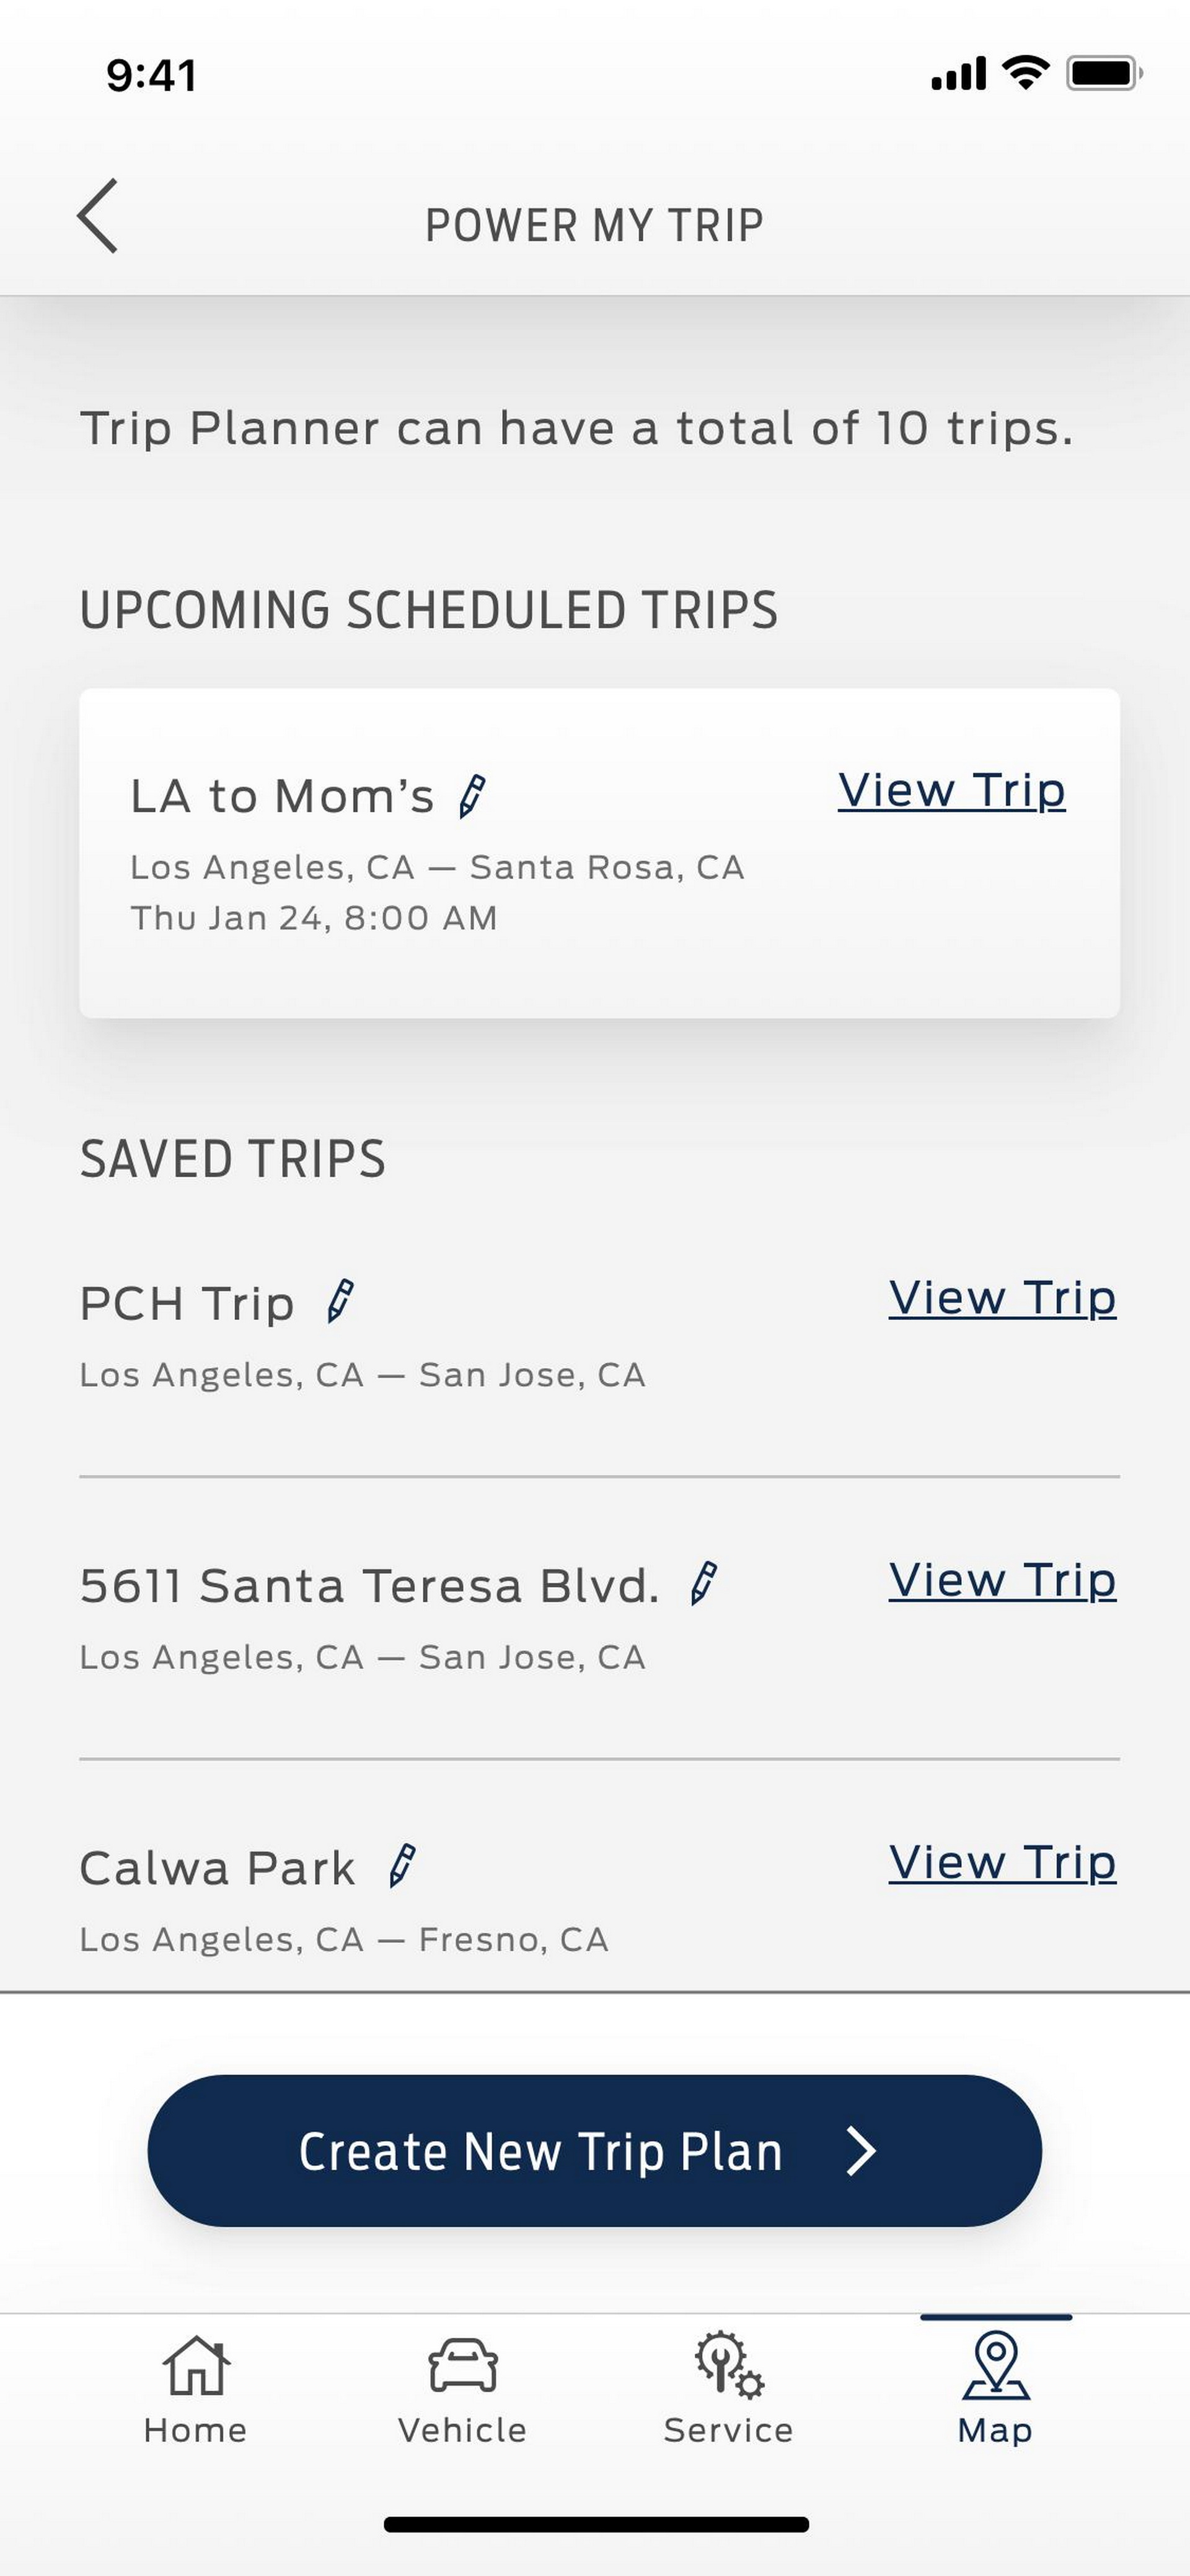View the 5611 Santa Teresa Blvd. trip
1190x2576 pixels.
point(1002,1581)
